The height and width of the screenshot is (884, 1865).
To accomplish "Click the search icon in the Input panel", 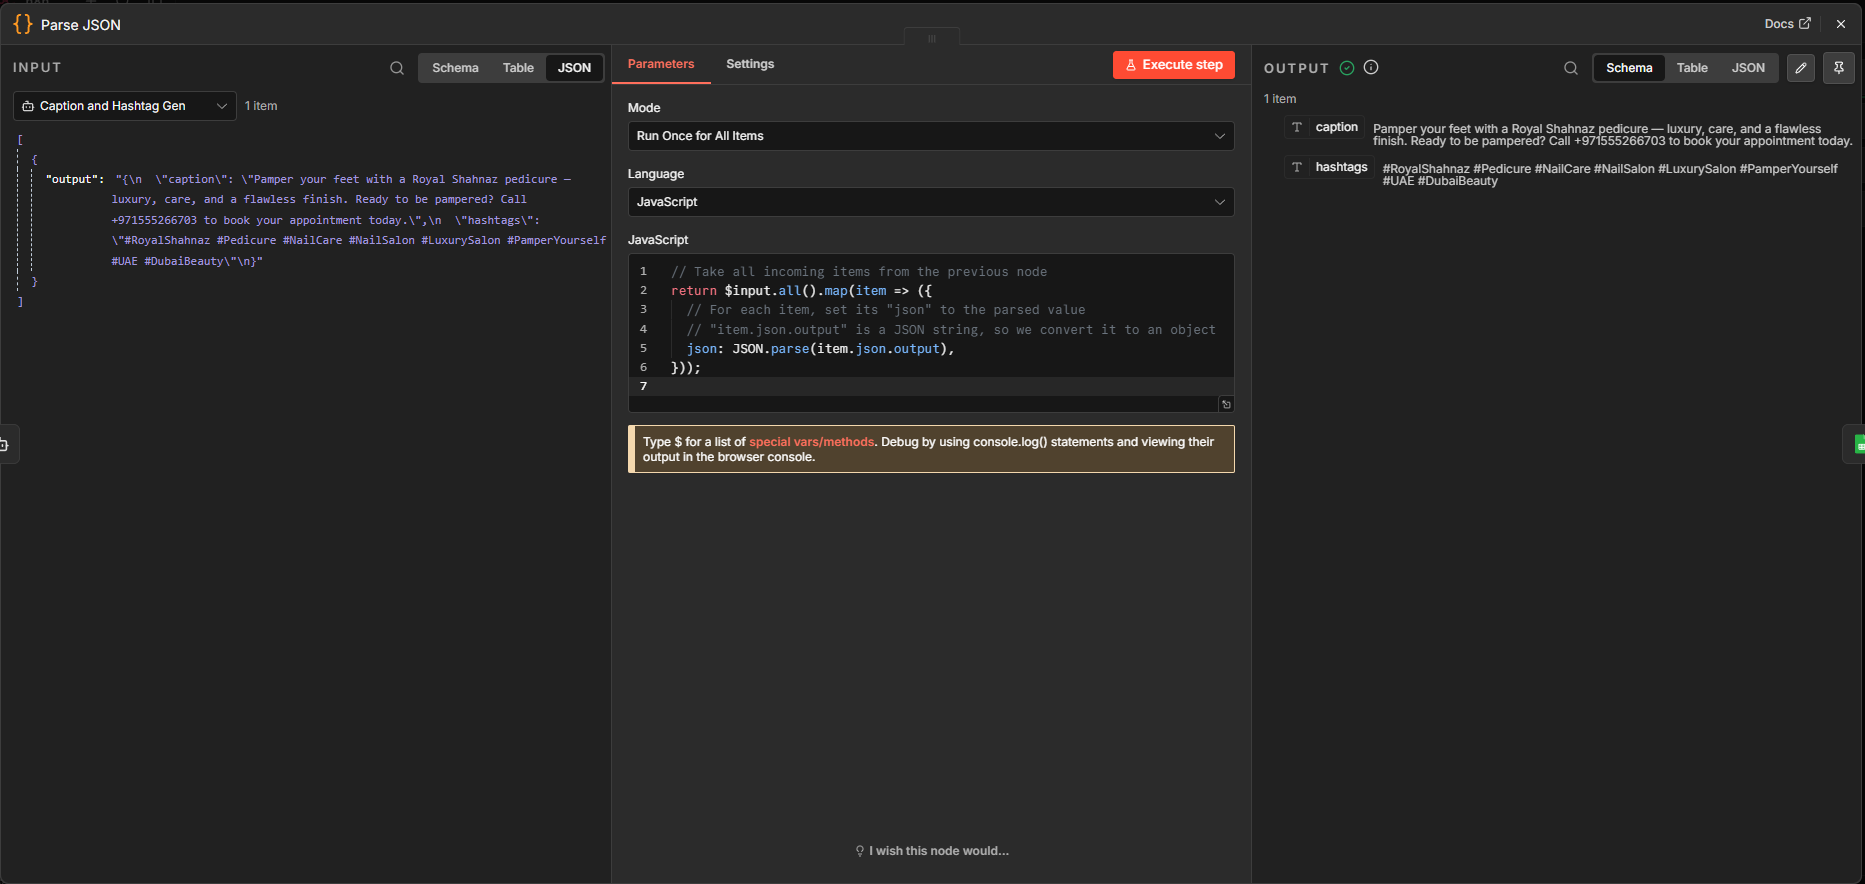I will tap(397, 68).
